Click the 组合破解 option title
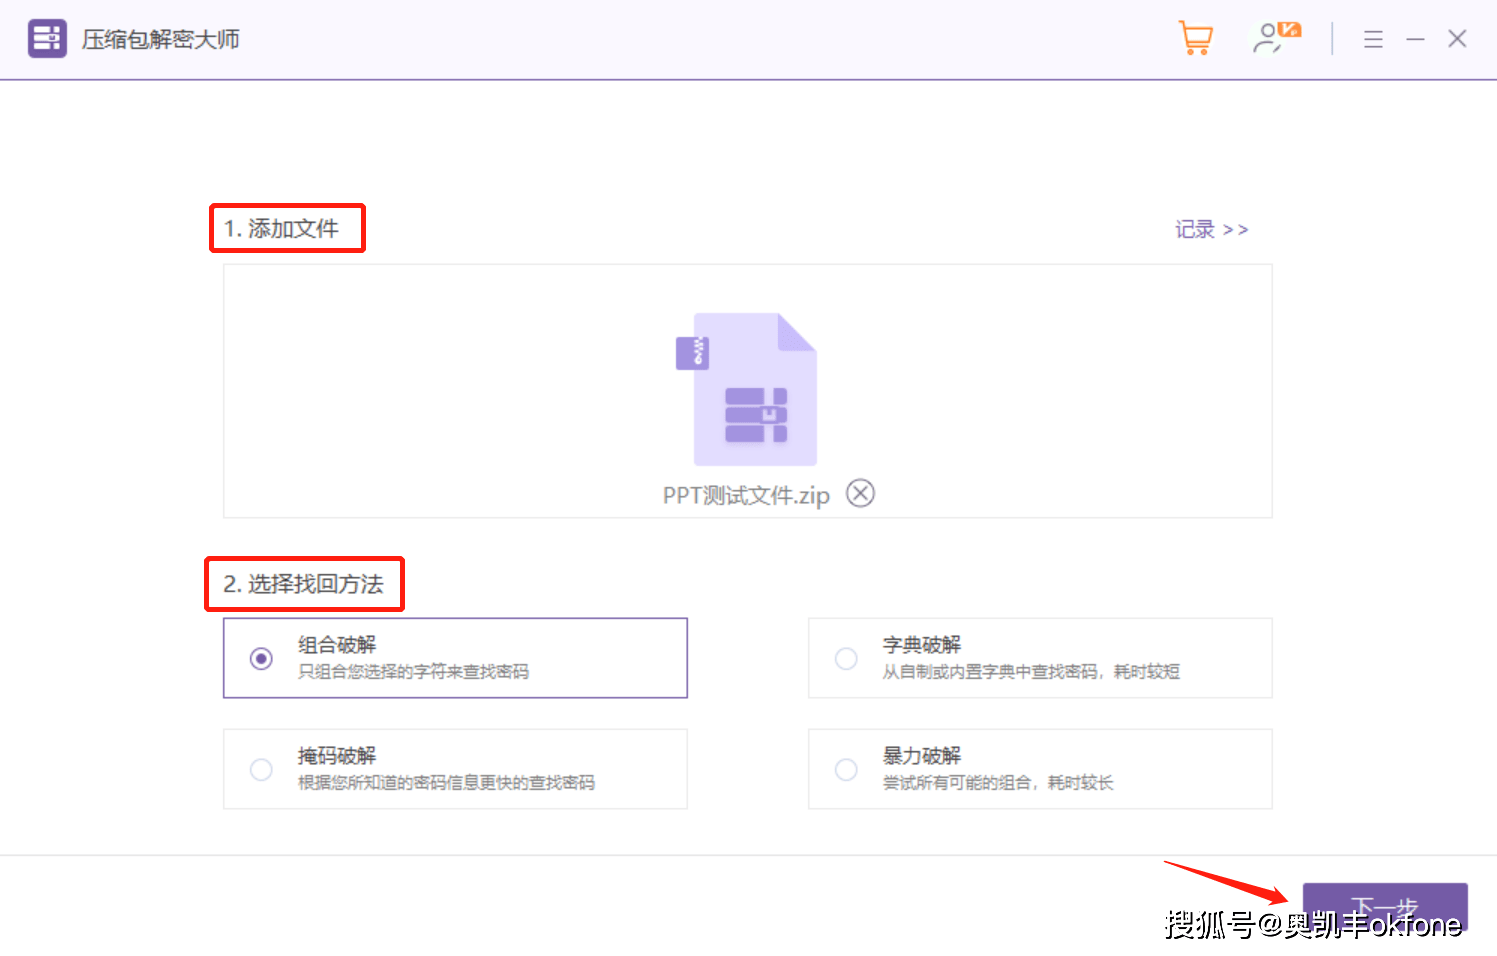The width and height of the screenshot is (1497, 956). click(337, 644)
